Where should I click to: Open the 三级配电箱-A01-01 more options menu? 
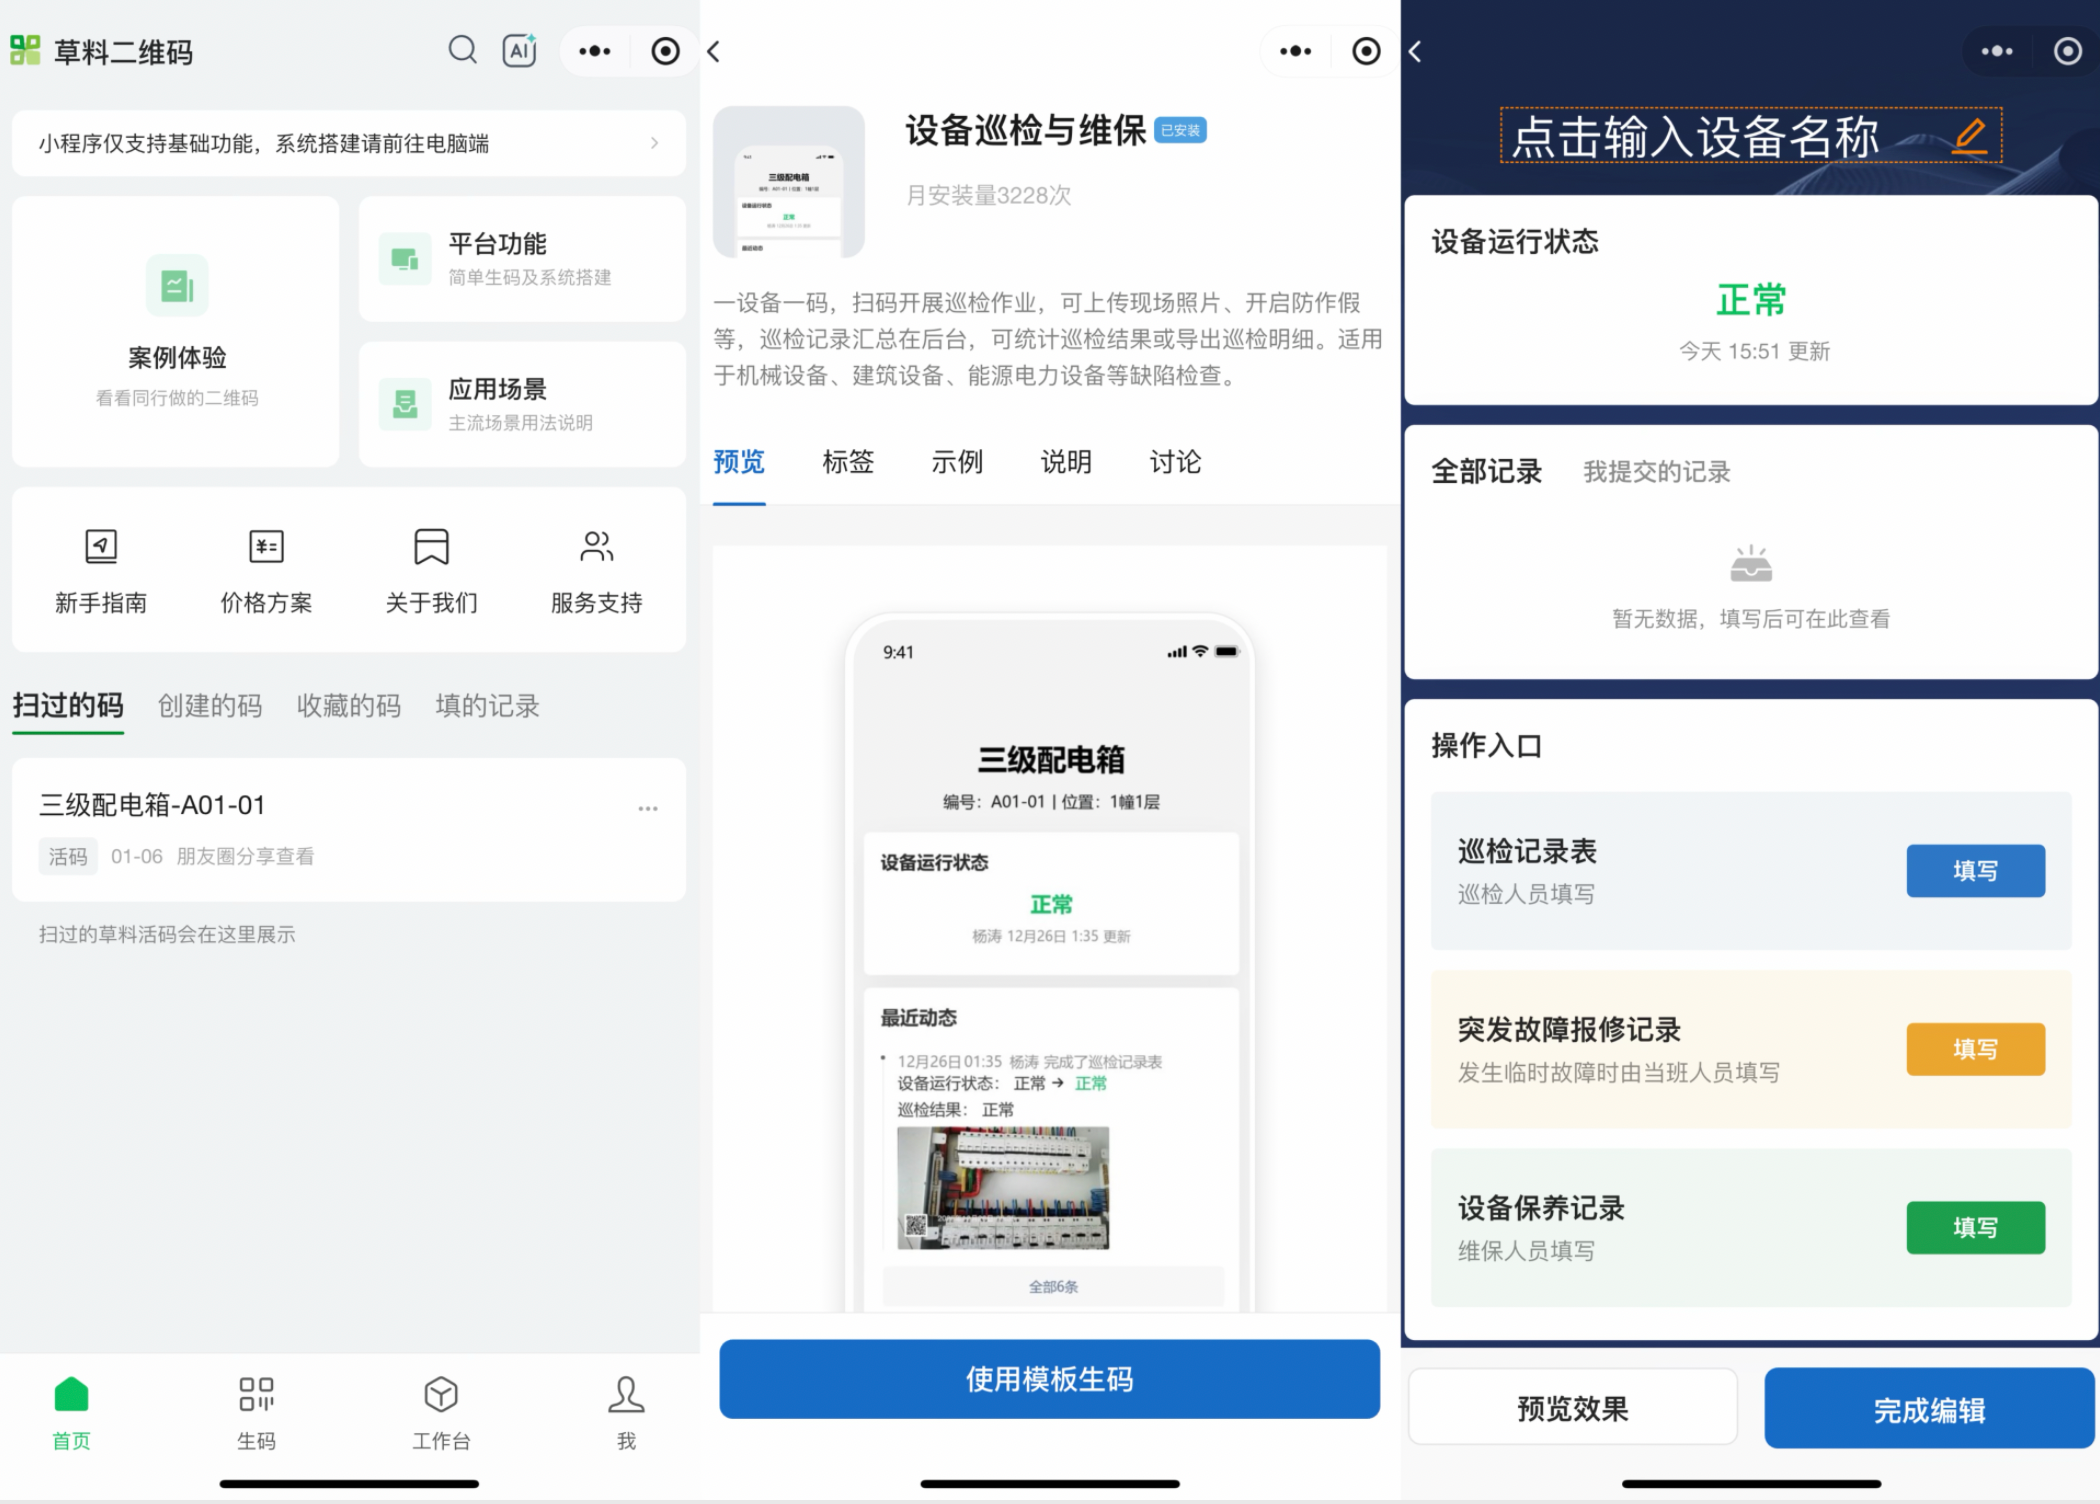pyautogui.click(x=648, y=808)
